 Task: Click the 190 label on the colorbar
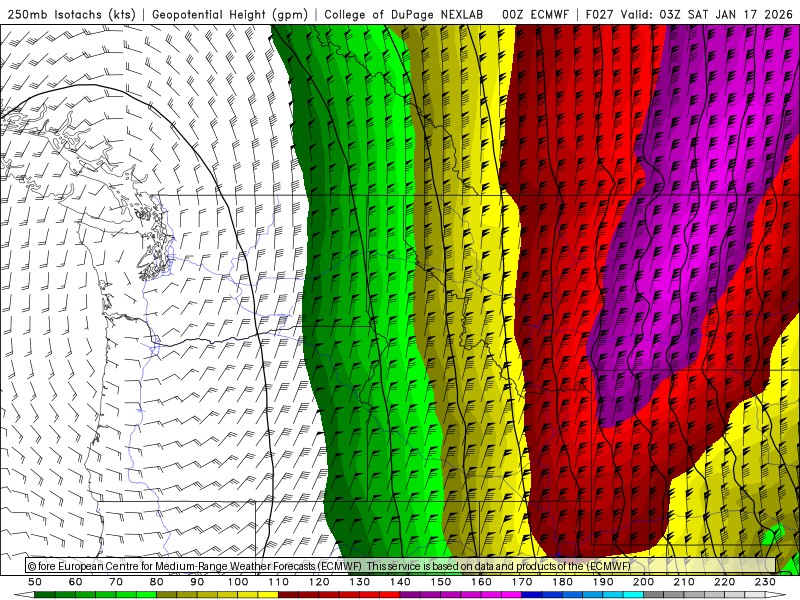[x=603, y=582]
